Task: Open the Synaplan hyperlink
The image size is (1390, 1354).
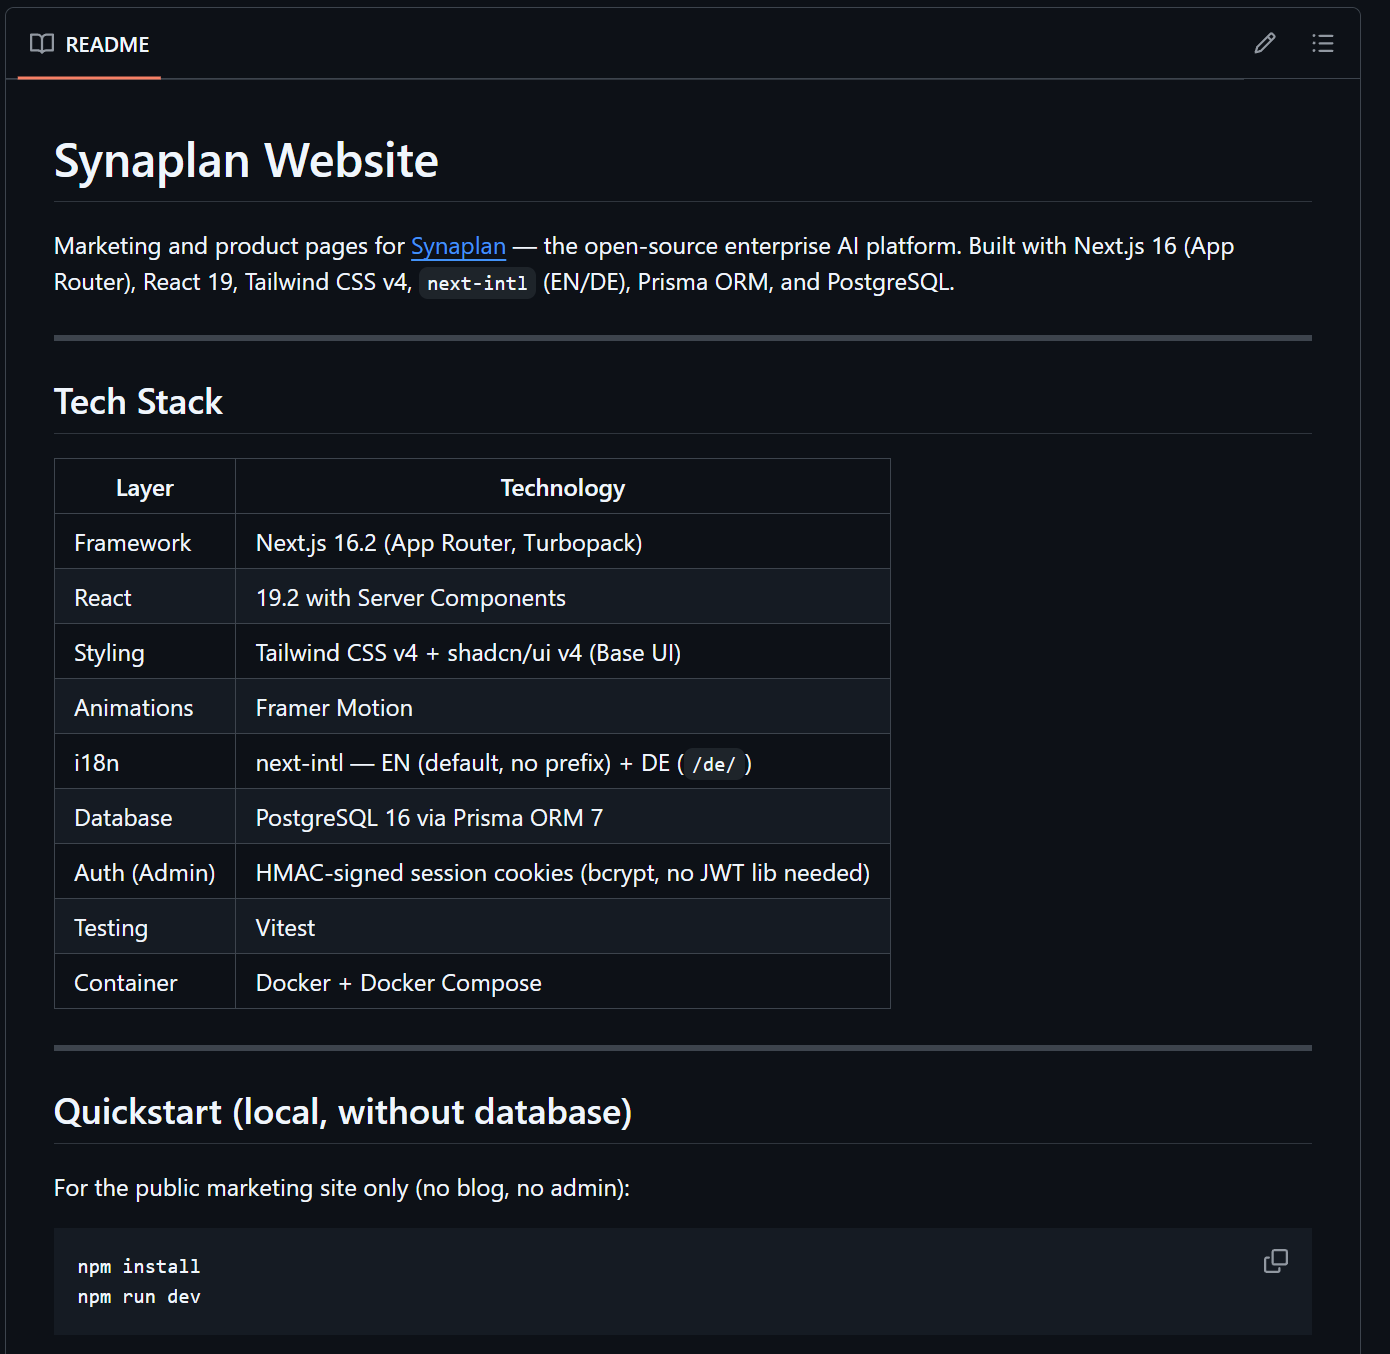Action: [x=458, y=246]
